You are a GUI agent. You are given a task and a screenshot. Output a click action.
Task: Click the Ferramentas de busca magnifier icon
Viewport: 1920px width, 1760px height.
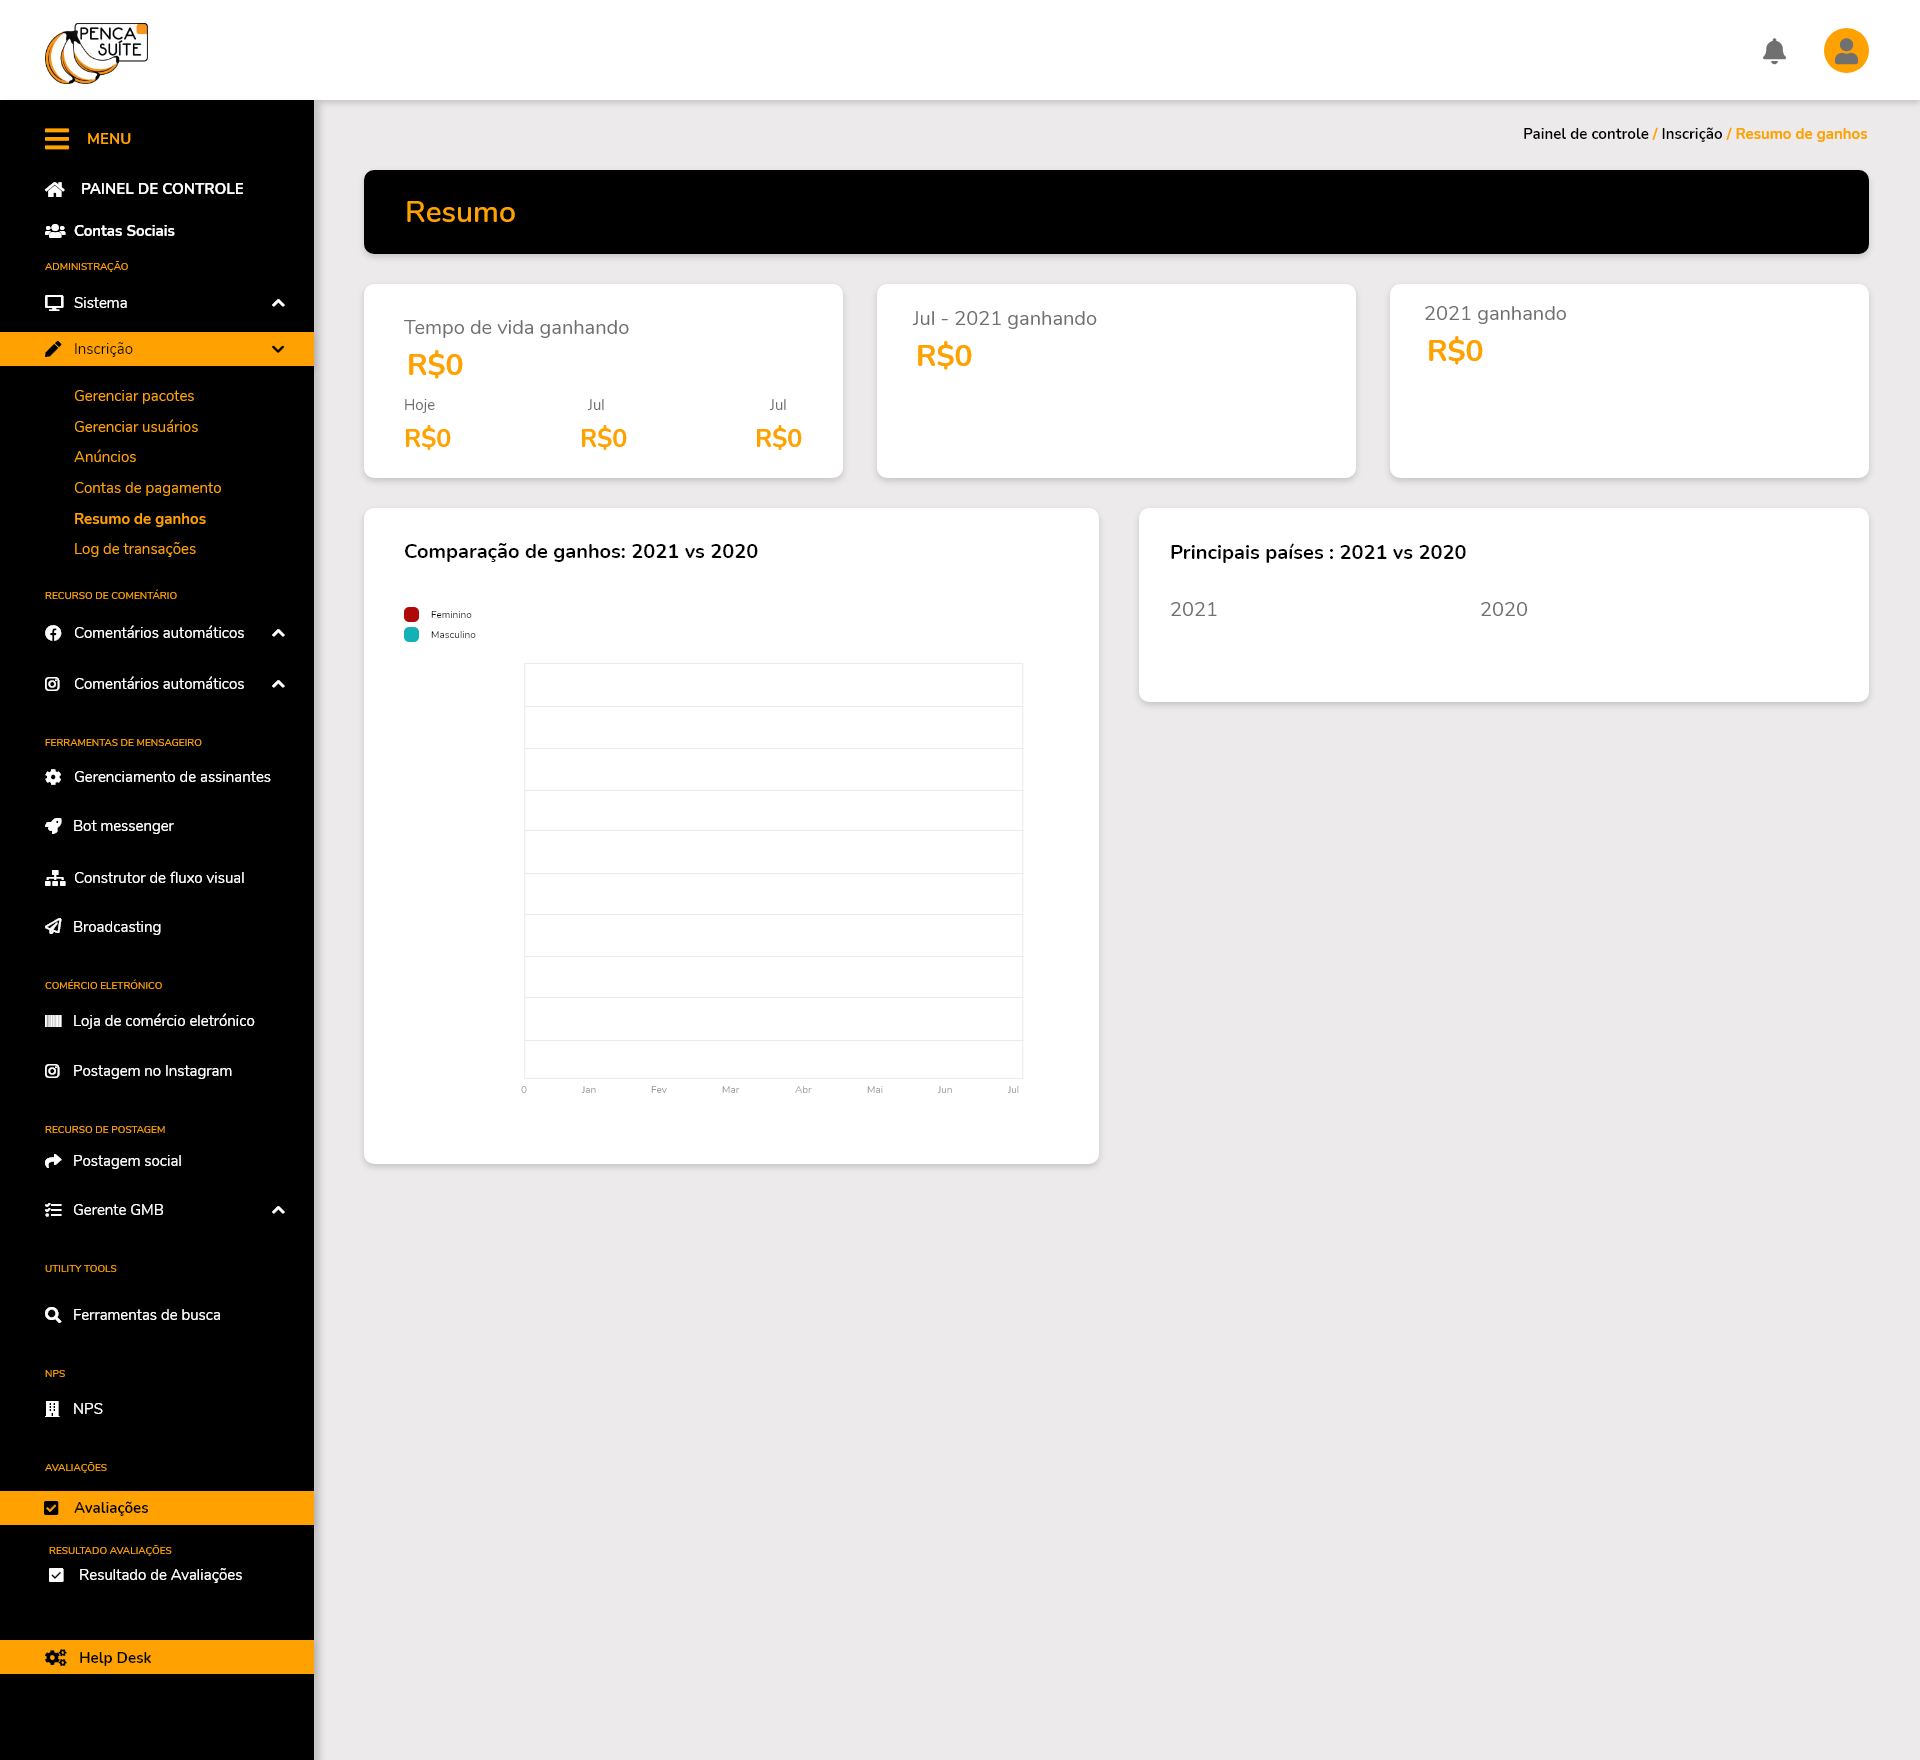click(x=54, y=1315)
